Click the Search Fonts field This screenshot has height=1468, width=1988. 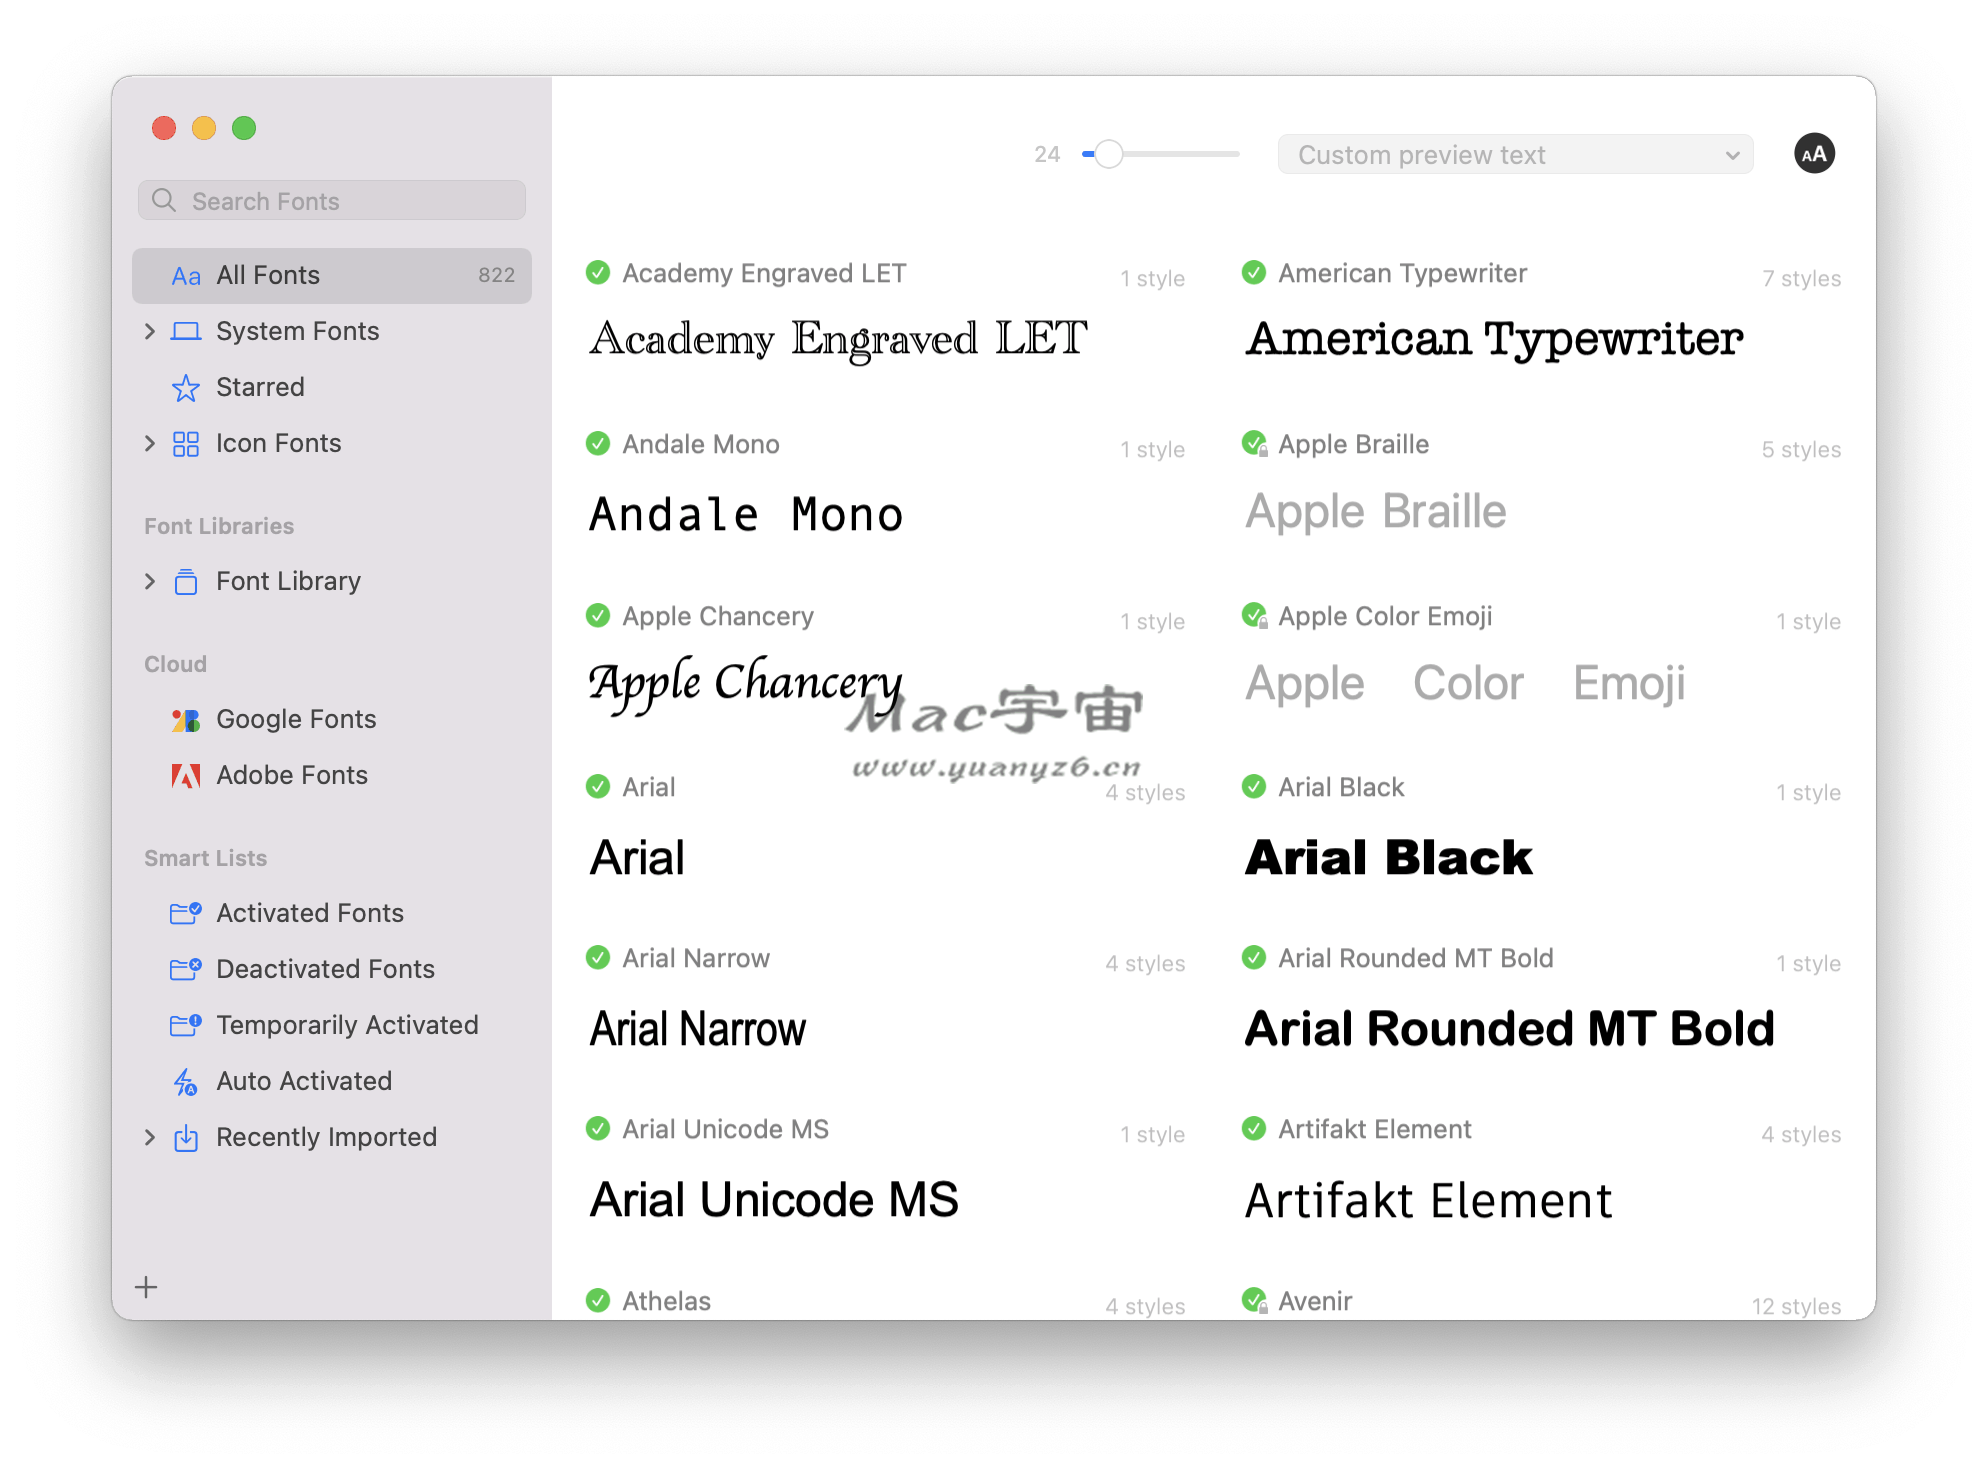(332, 201)
